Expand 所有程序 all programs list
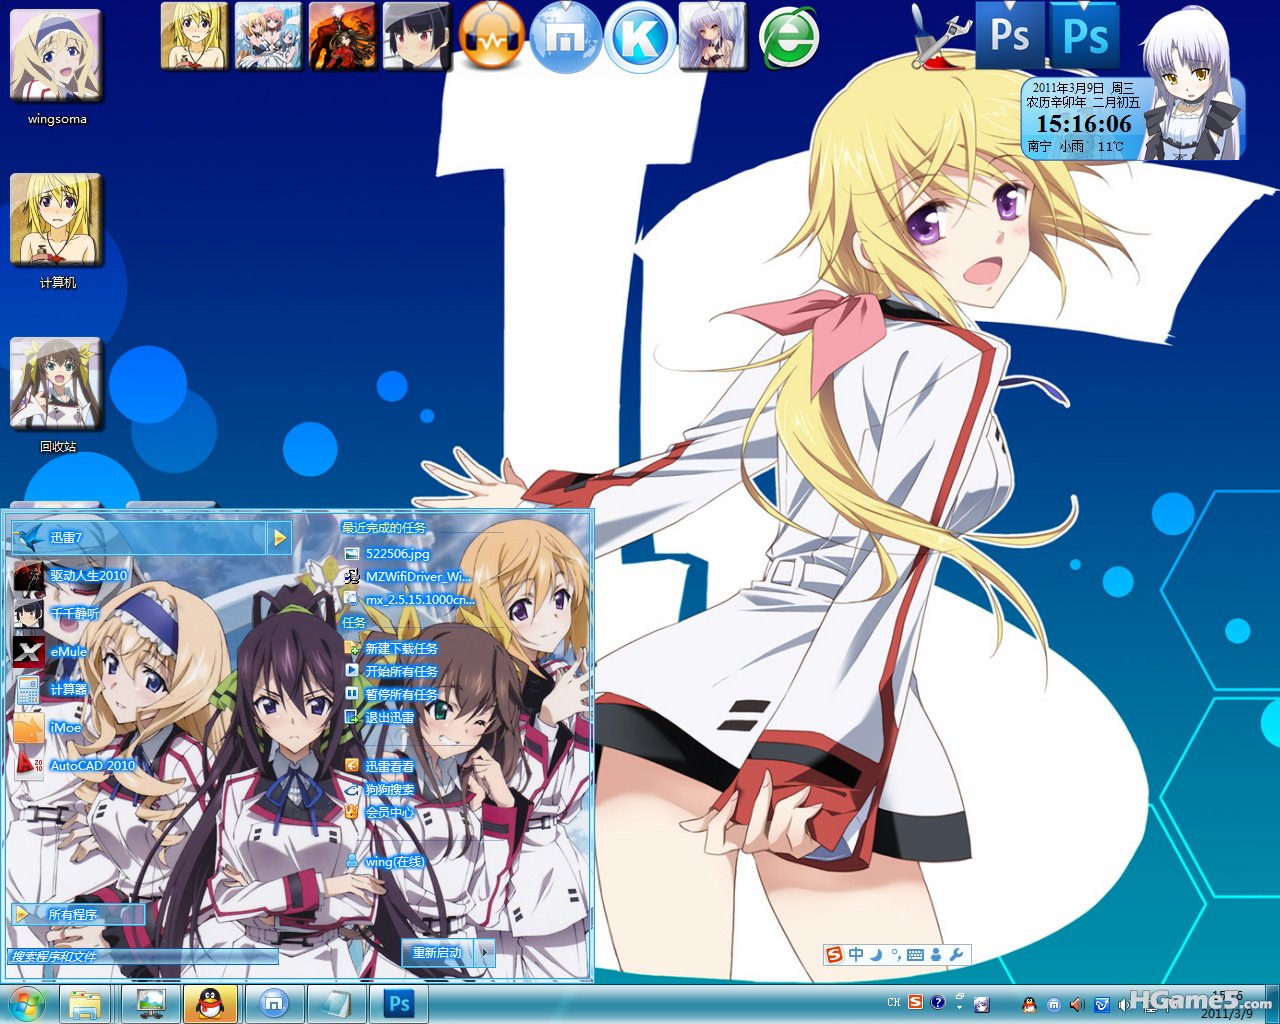Screen dimensions: 1280x1024 click(x=78, y=914)
